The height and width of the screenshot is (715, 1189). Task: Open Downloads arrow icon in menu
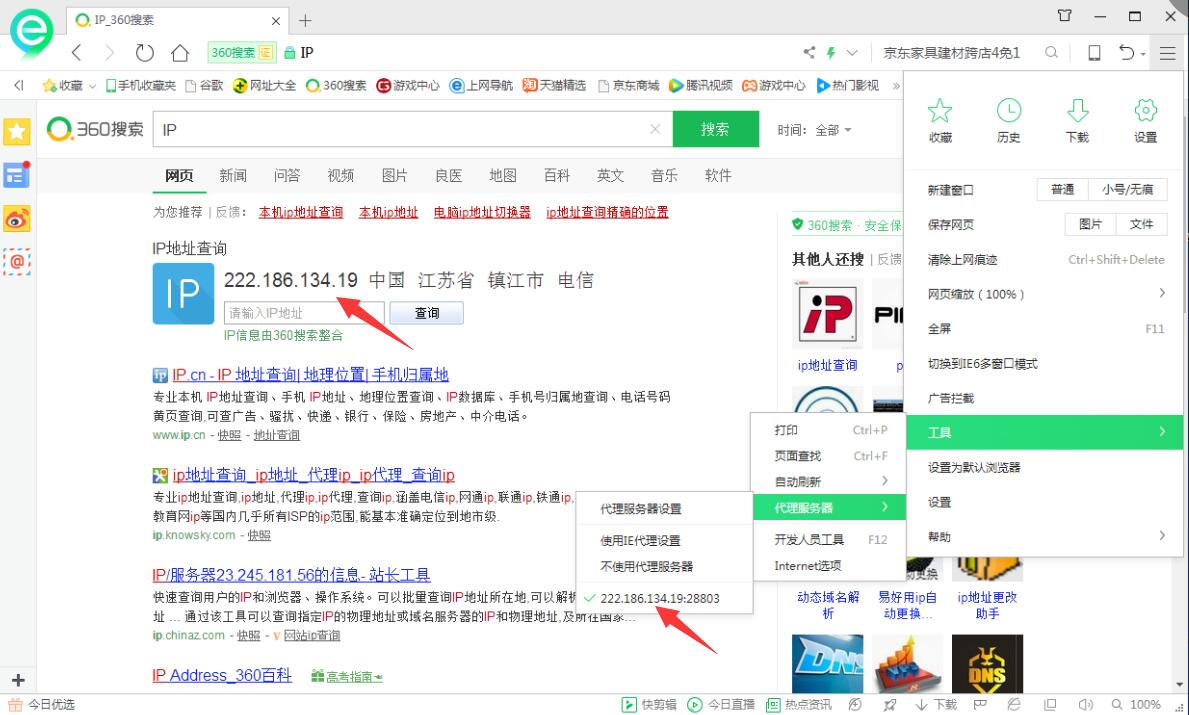(x=1077, y=120)
